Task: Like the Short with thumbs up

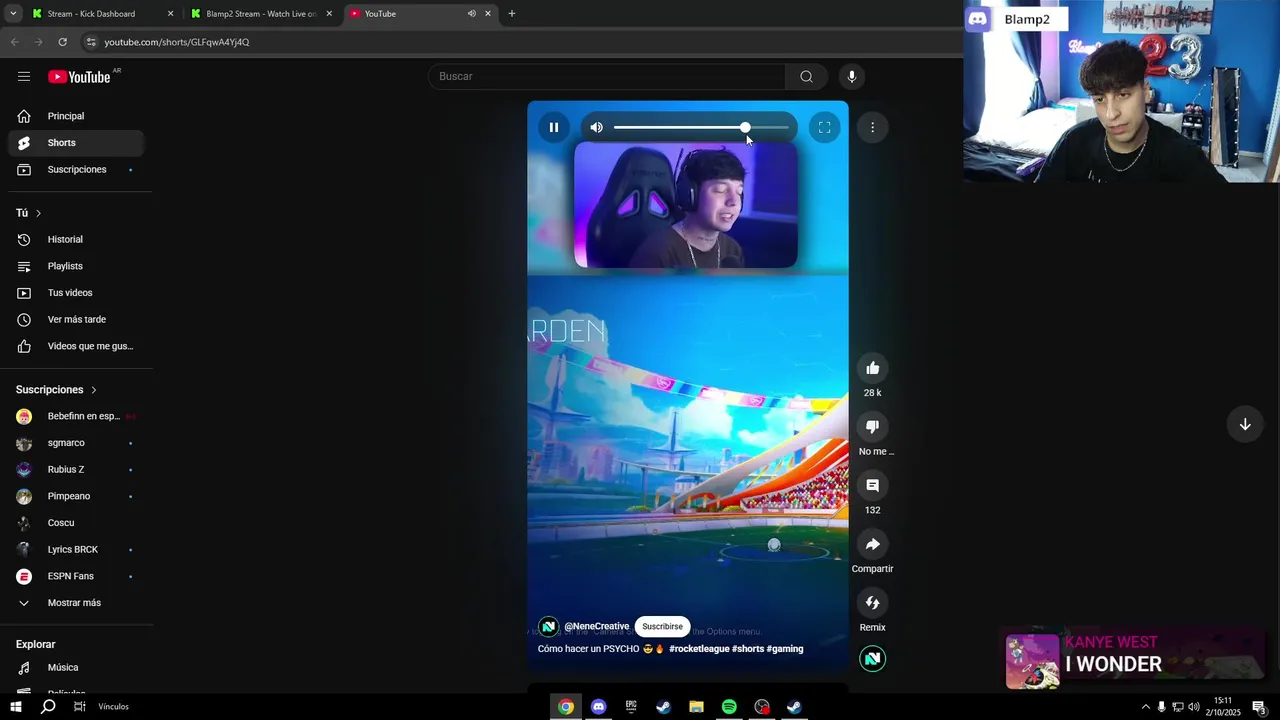Action: pos(873,368)
